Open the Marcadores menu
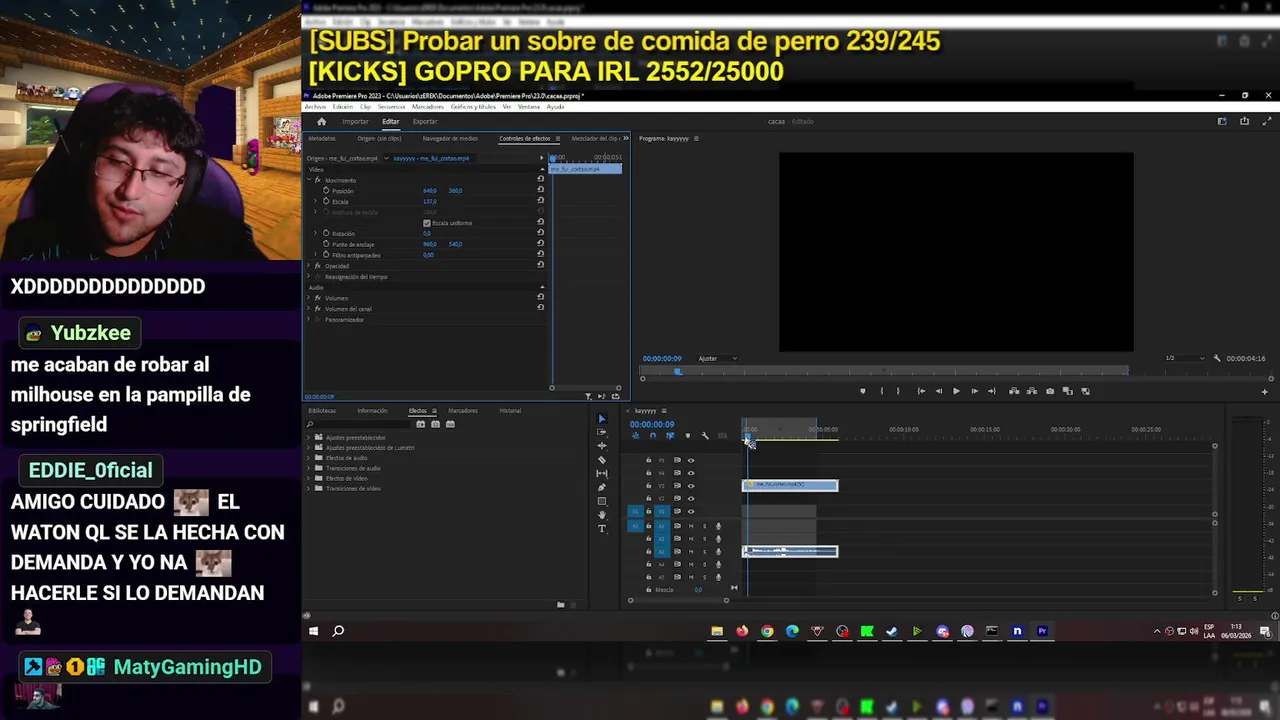This screenshot has width=1280, height=720. click(x=428, y=106)
